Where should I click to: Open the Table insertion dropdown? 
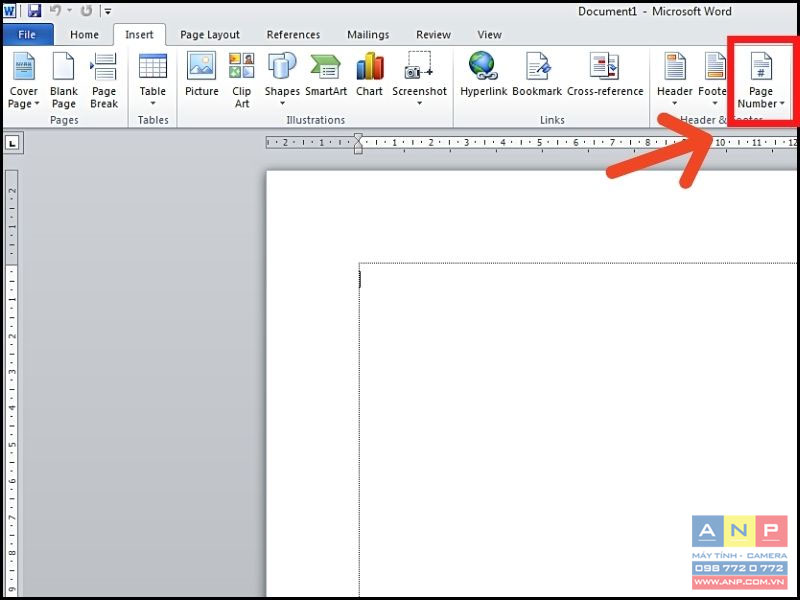point(153,80)
